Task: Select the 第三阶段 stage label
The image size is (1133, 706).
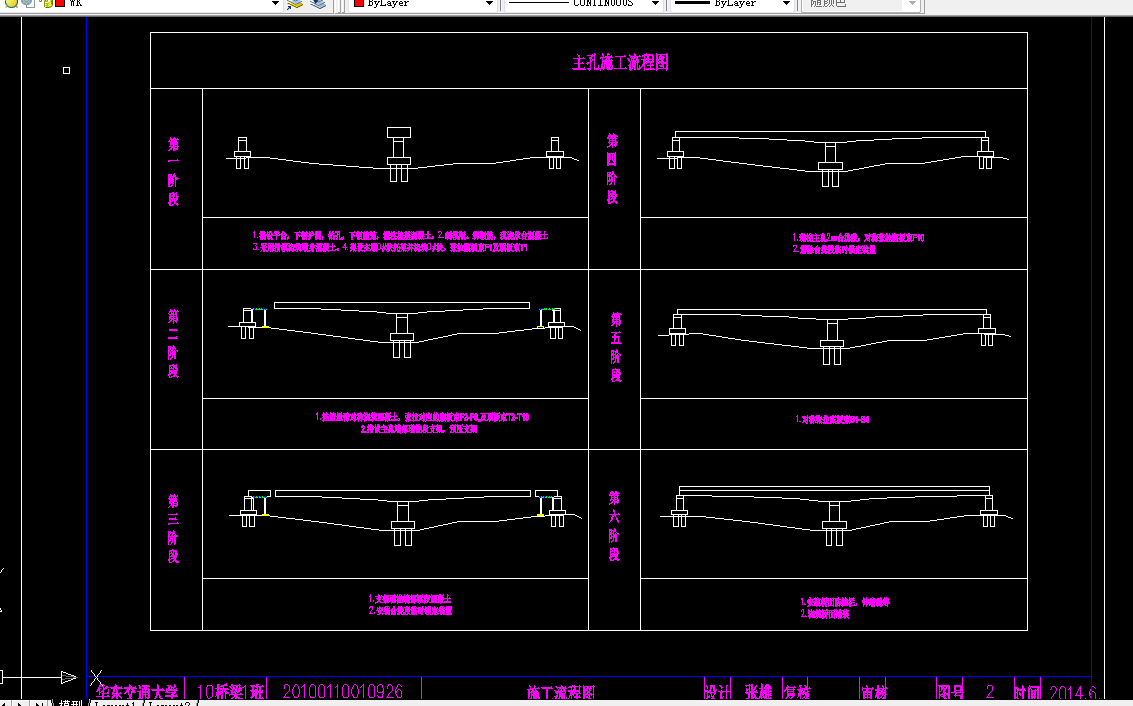Action: coord(173,528)
